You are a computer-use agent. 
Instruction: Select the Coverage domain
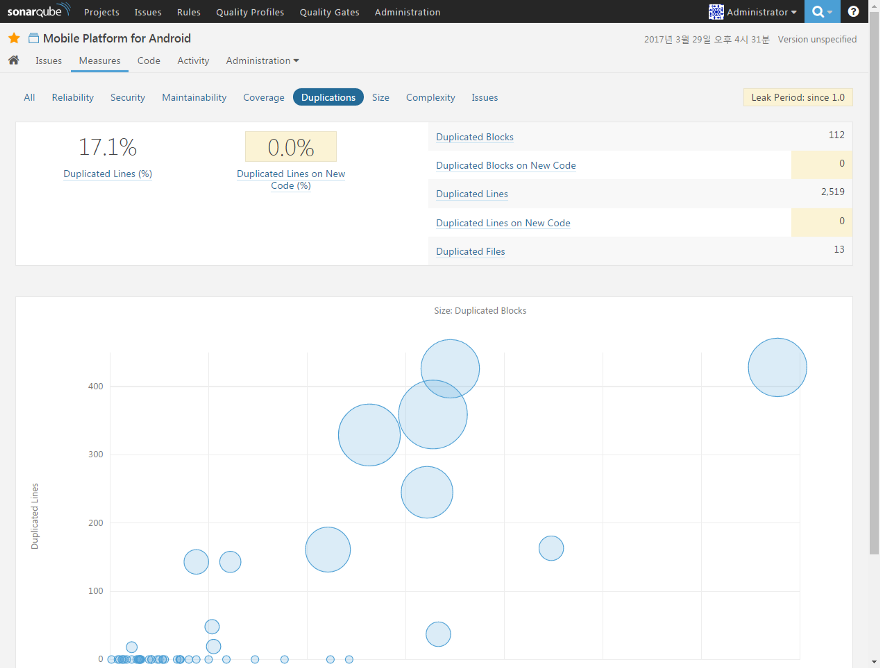click(264, 97)
